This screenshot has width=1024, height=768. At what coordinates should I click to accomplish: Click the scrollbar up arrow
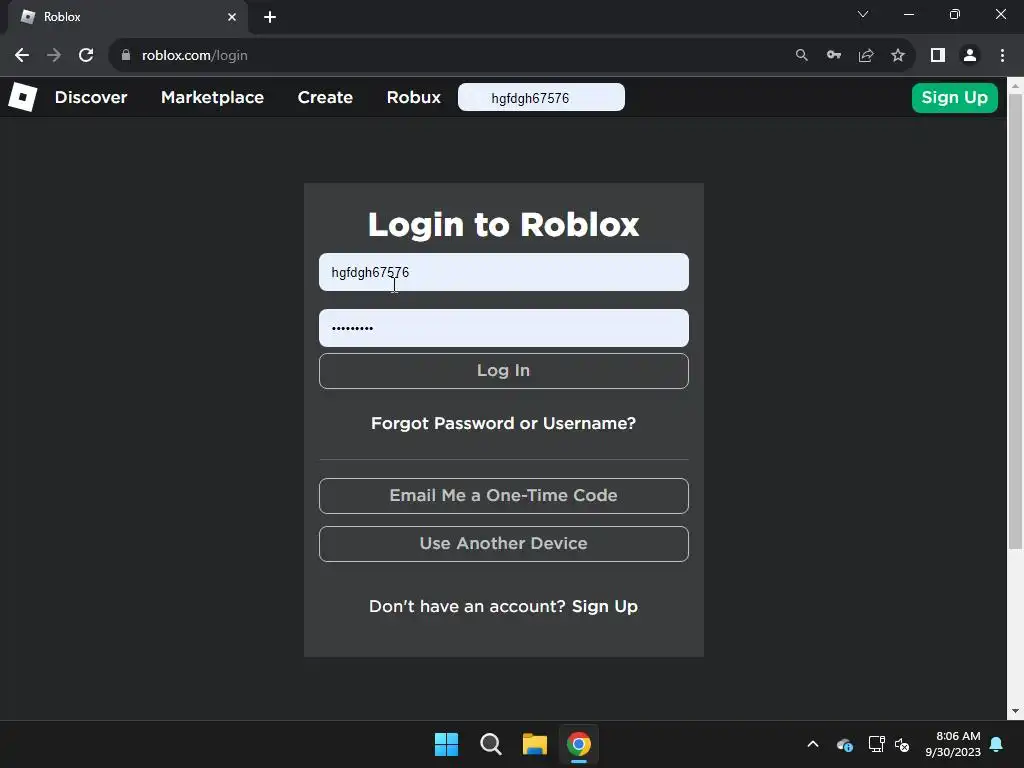[1015, 86]
